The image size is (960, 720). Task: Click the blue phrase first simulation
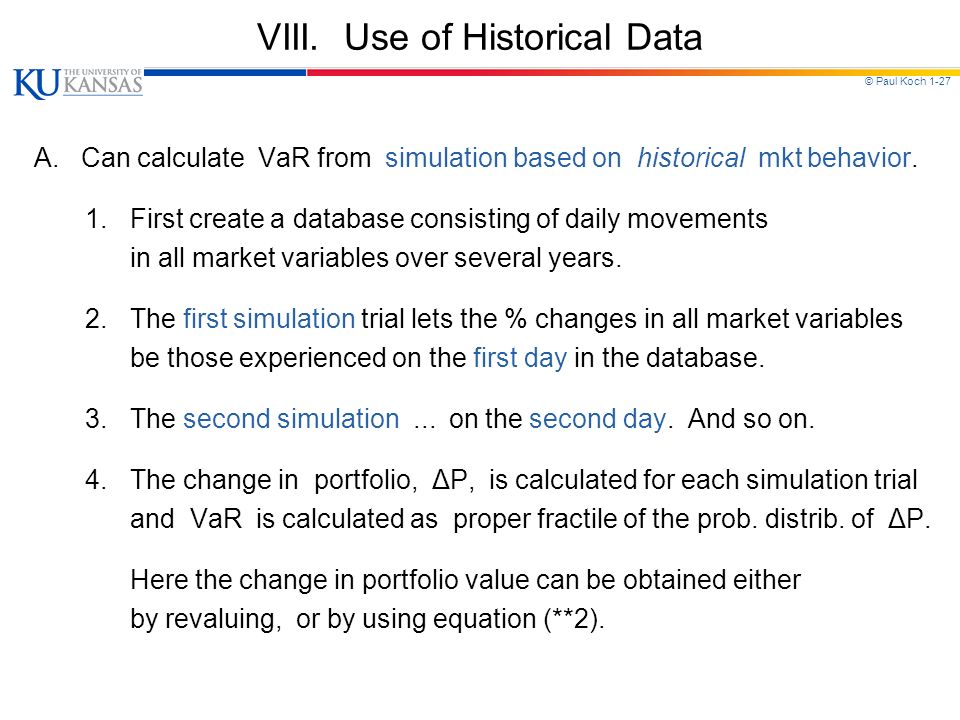[x=269, y=319]
